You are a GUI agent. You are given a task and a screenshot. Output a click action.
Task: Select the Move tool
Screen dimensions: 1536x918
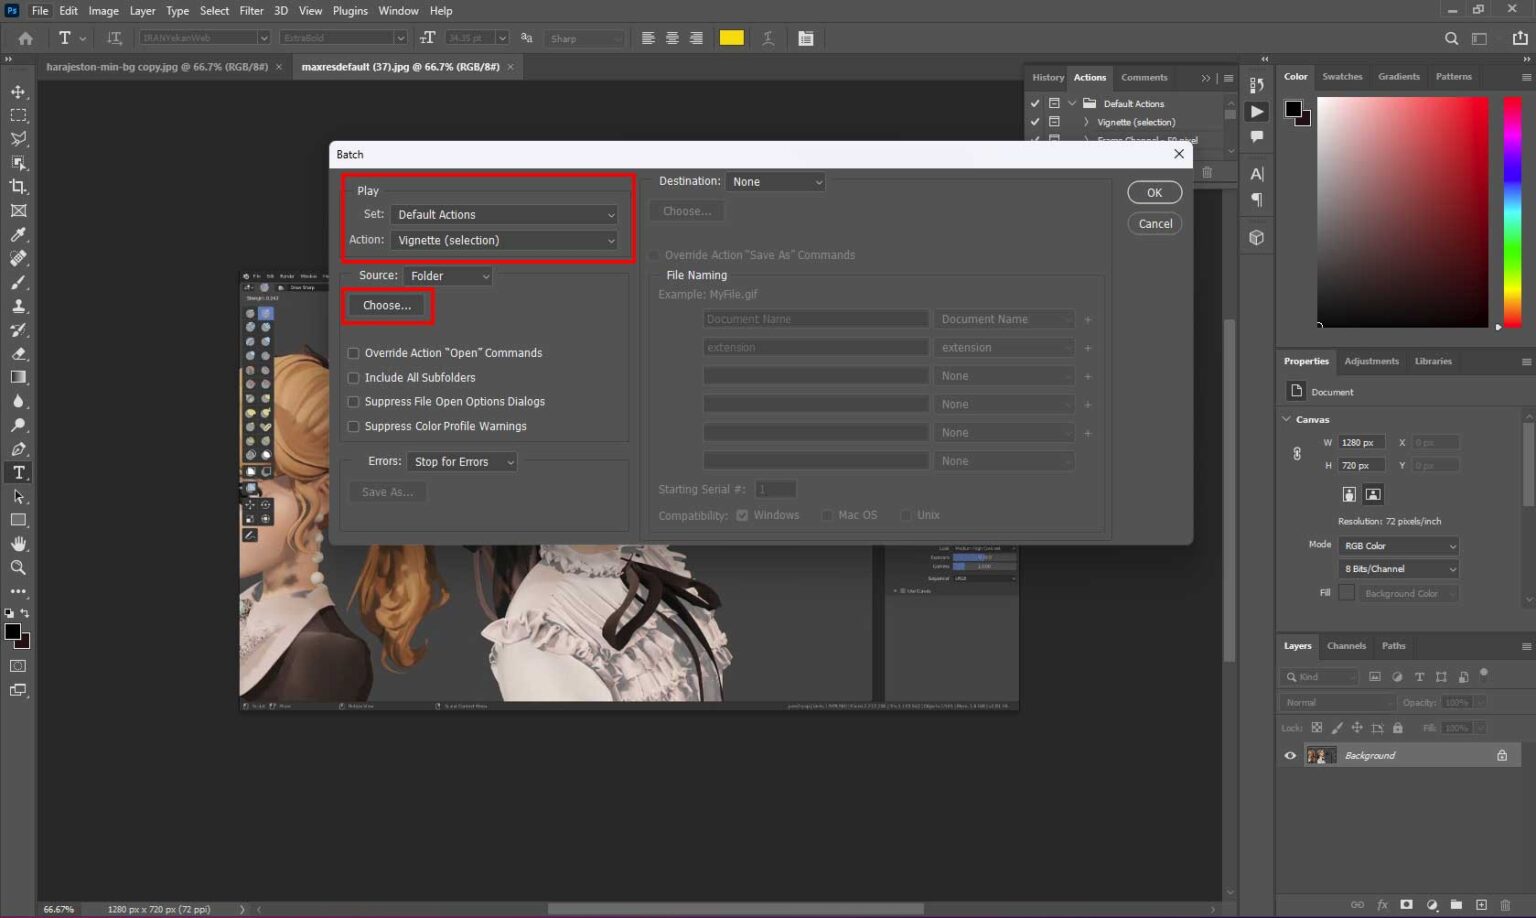coord(18,91)
